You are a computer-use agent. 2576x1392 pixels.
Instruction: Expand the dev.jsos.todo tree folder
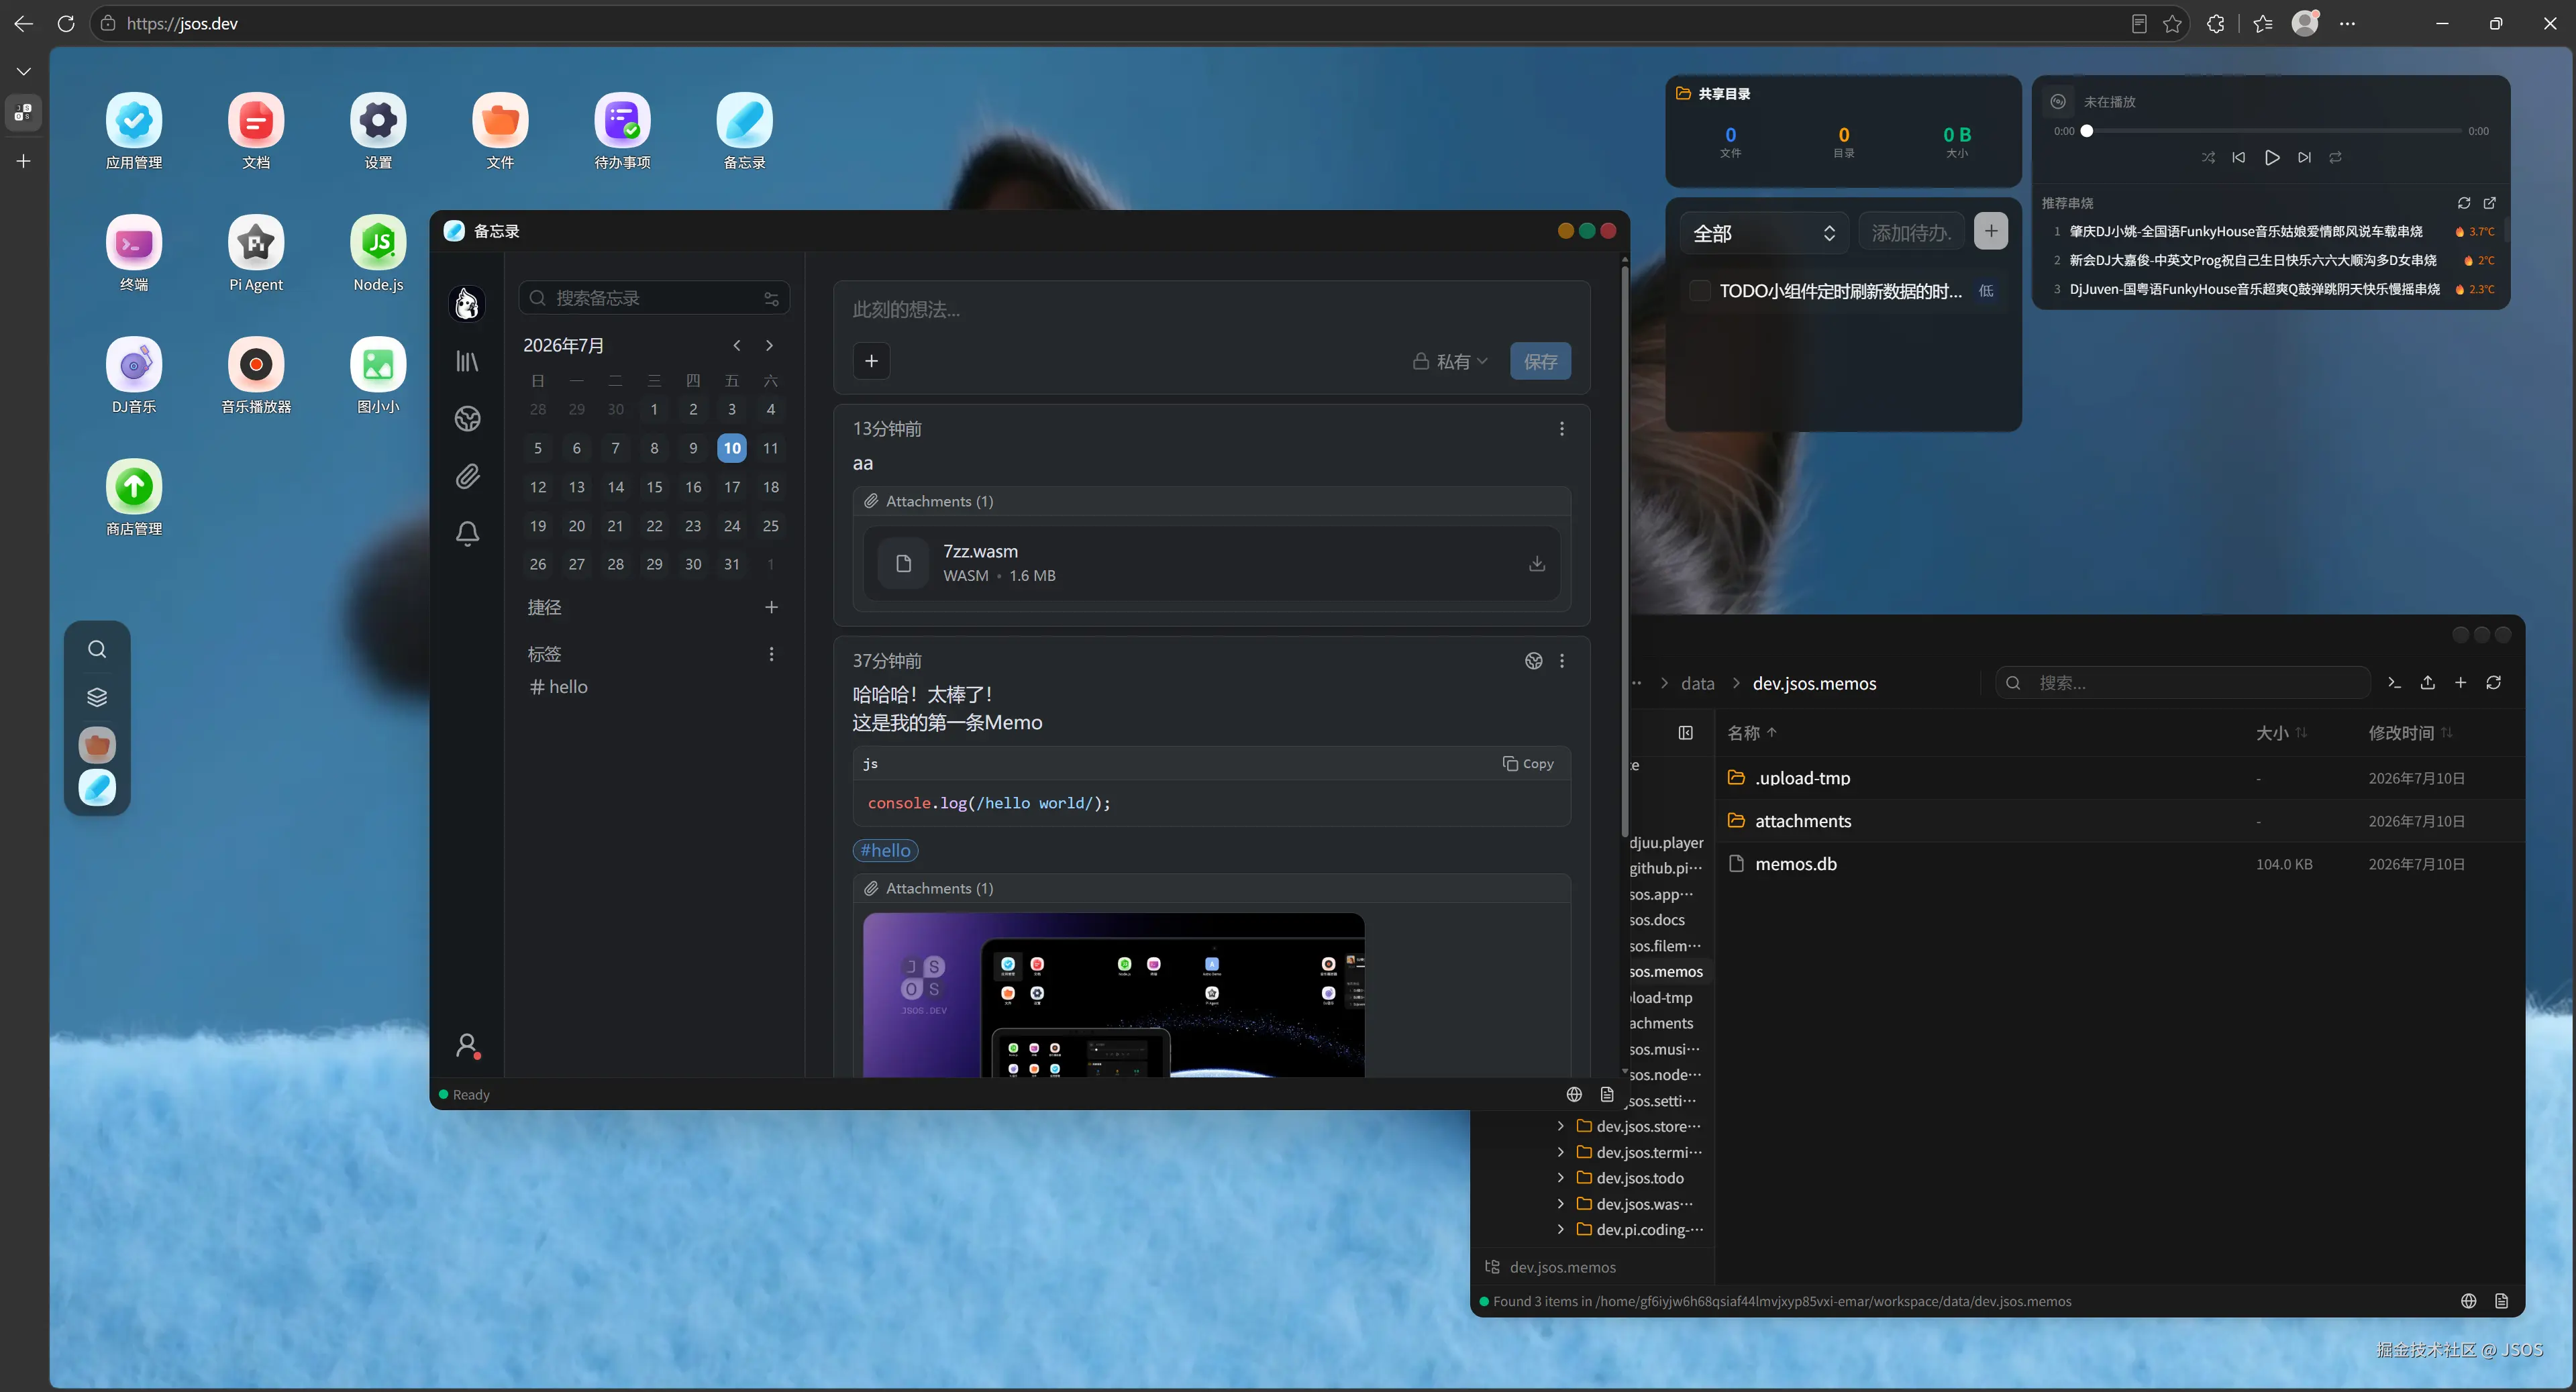tap(1560, 1178)
